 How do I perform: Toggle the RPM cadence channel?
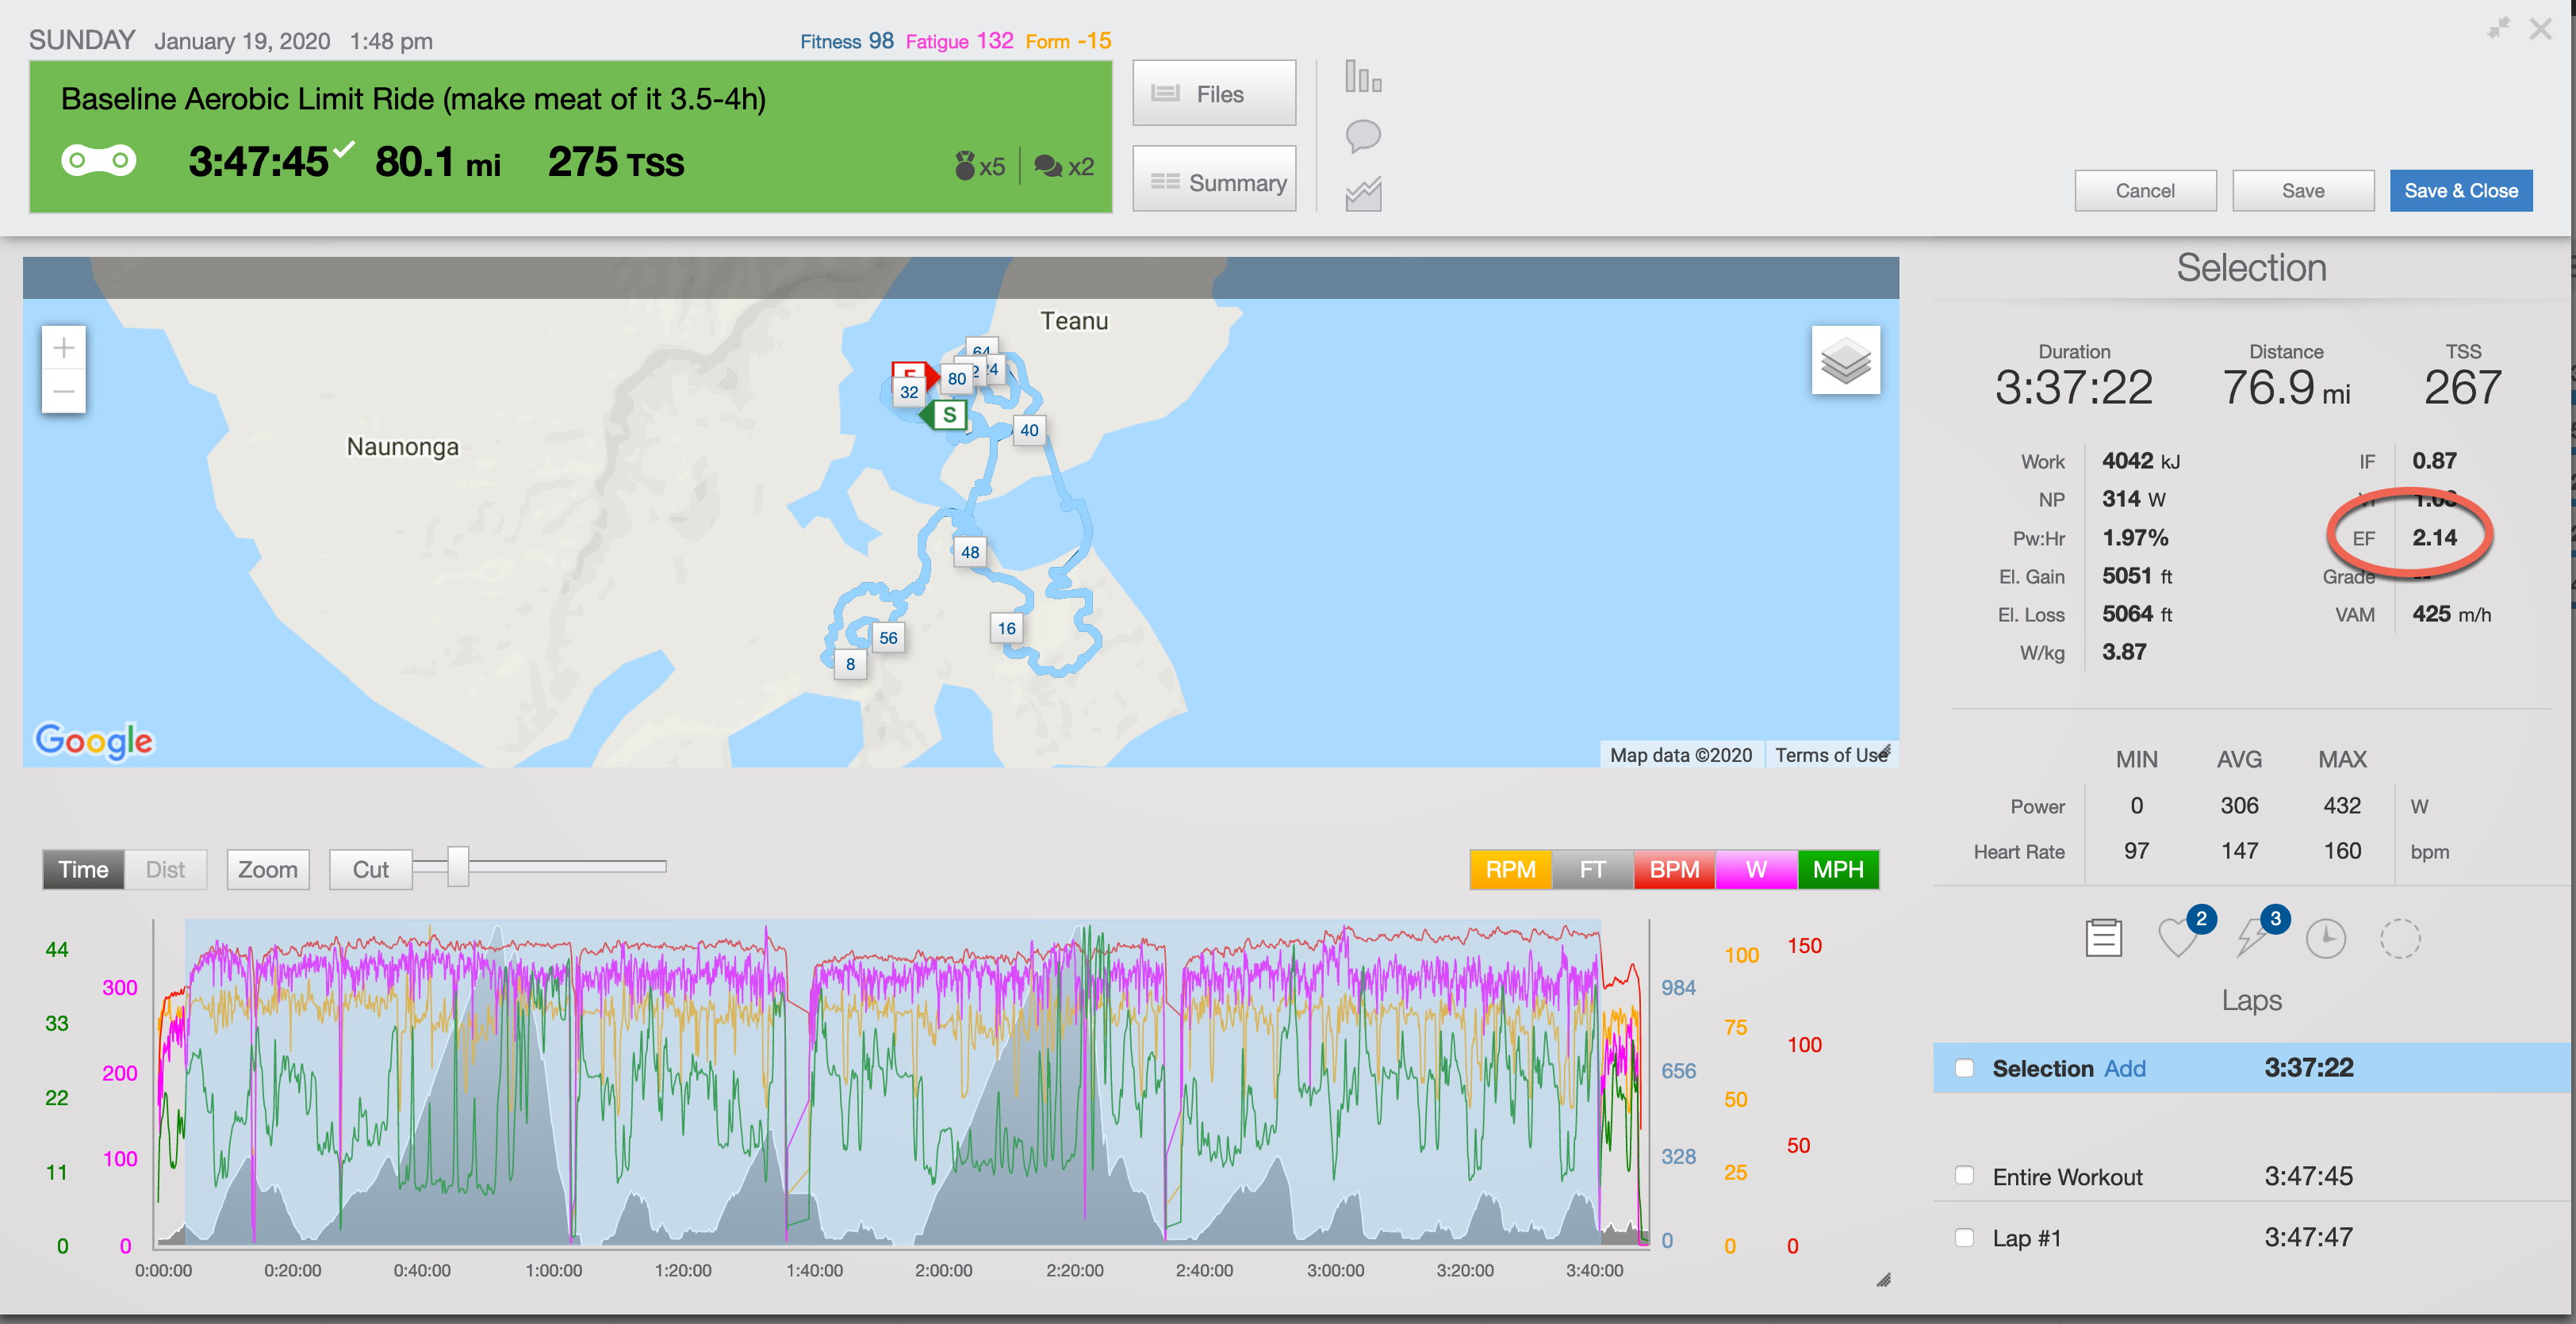(x=1509, y=869)
